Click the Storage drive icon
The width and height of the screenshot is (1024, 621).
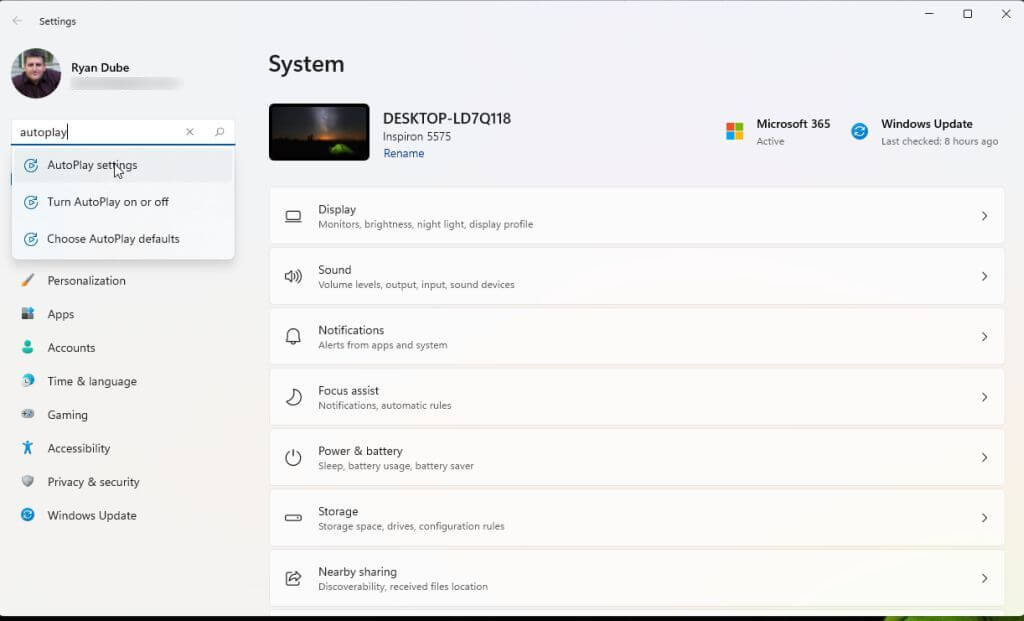(x=293, y=518)
